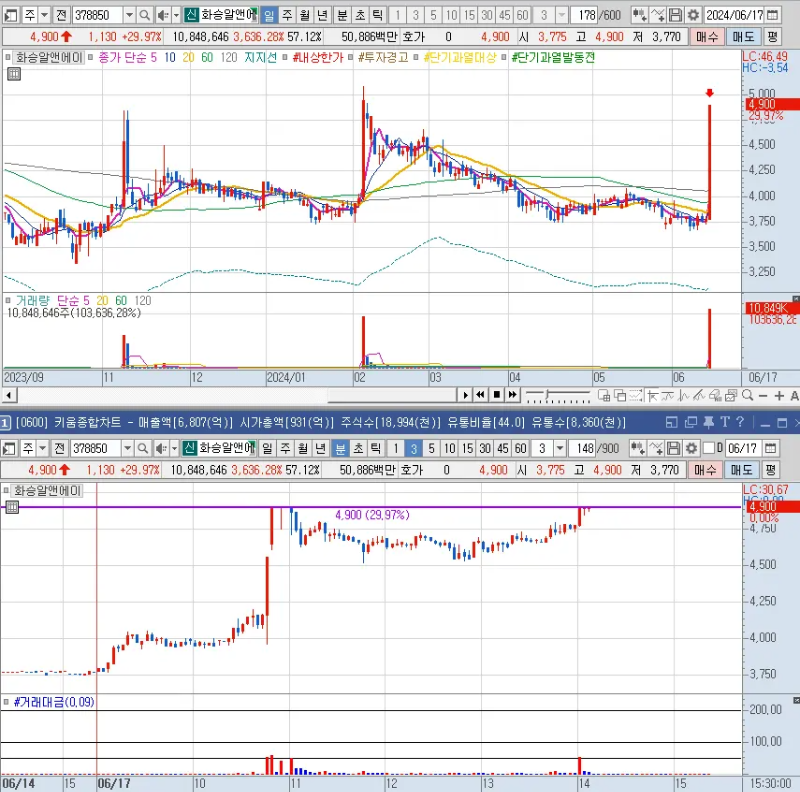
Task: Click the play forward button beside the scrollbar
Action: [x=465, y=395]
